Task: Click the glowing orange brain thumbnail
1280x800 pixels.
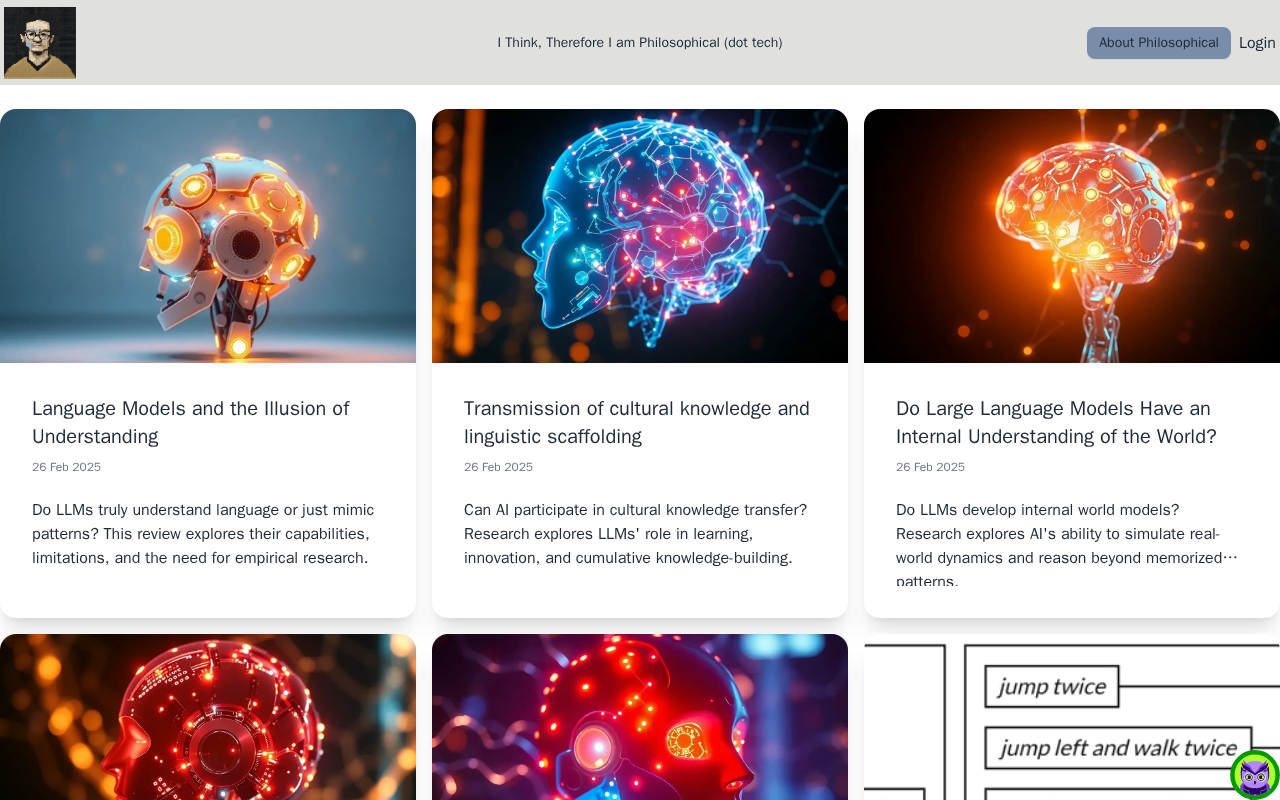Action: (x=1072, y=236)
